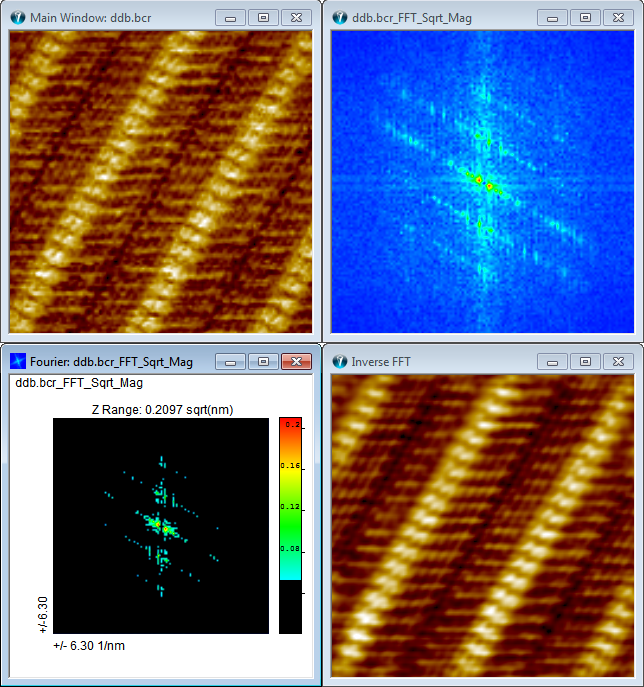Minimize the Main Window ddb.bcr
The width and height of the screenshot is (644, 687).
click(x=230, y=18)
